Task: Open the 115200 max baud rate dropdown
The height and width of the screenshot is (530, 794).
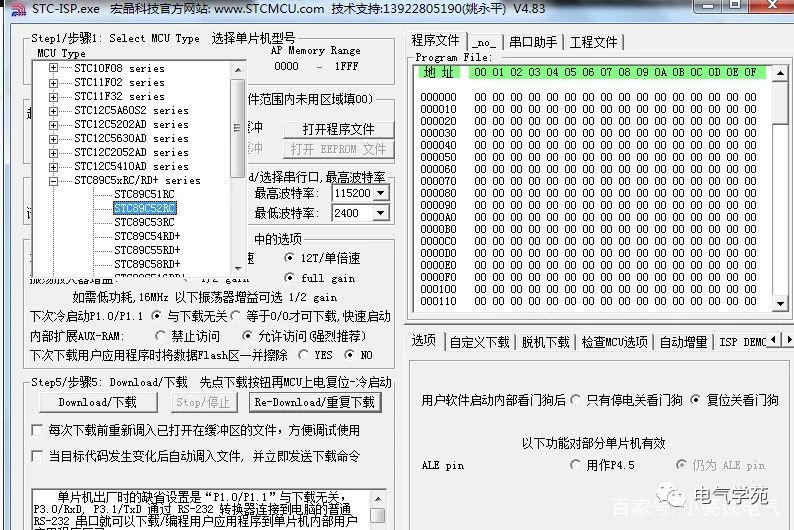Action: click(x=381, y=193)
